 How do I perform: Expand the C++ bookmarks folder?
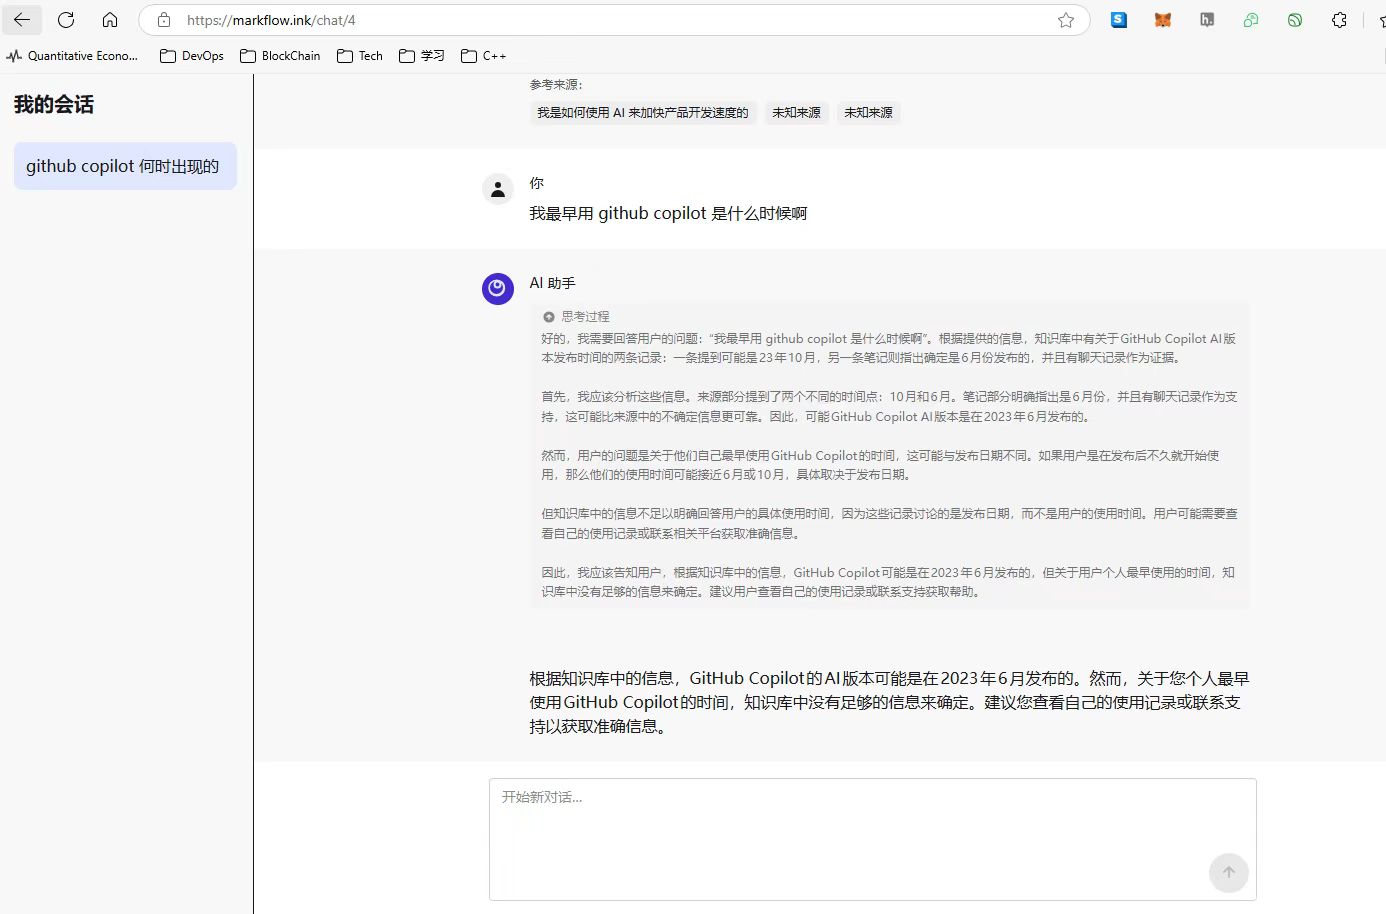click(x=484, y=56)
